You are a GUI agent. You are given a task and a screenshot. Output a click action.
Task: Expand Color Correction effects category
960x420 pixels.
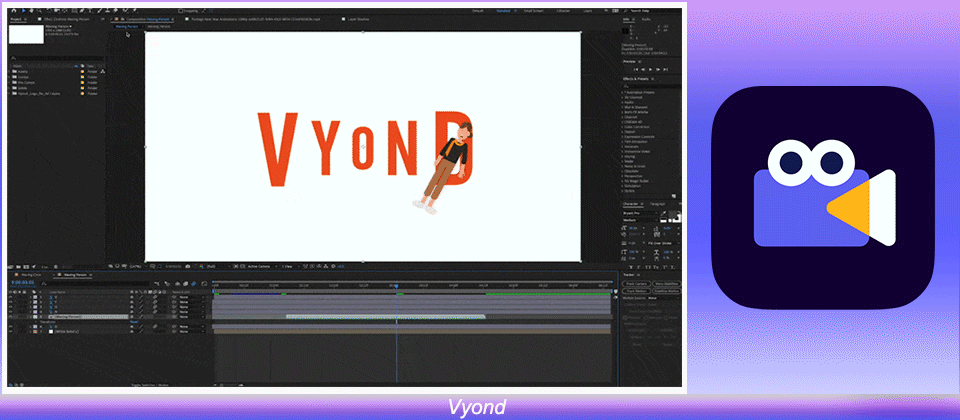point(623,127)
